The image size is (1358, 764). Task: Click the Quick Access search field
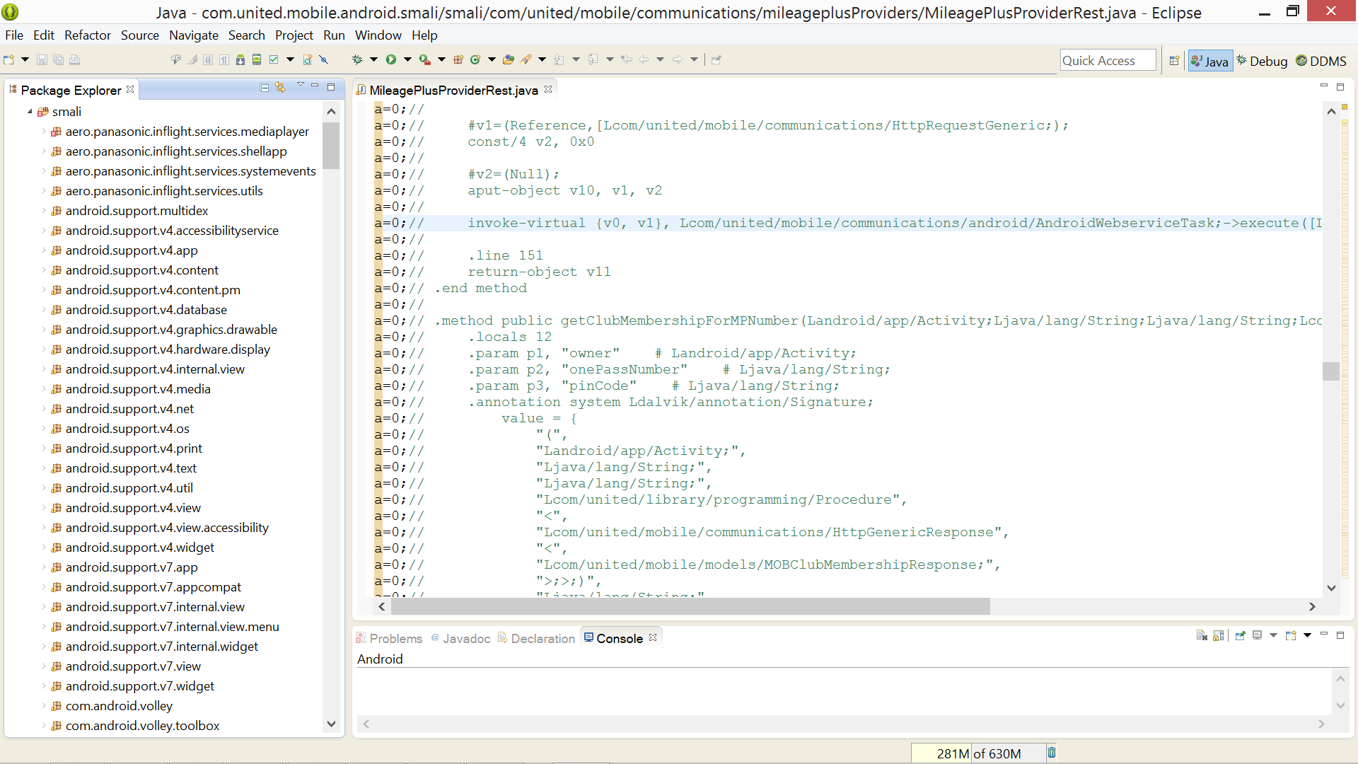pyautogui.click(x=1108, y=61)
